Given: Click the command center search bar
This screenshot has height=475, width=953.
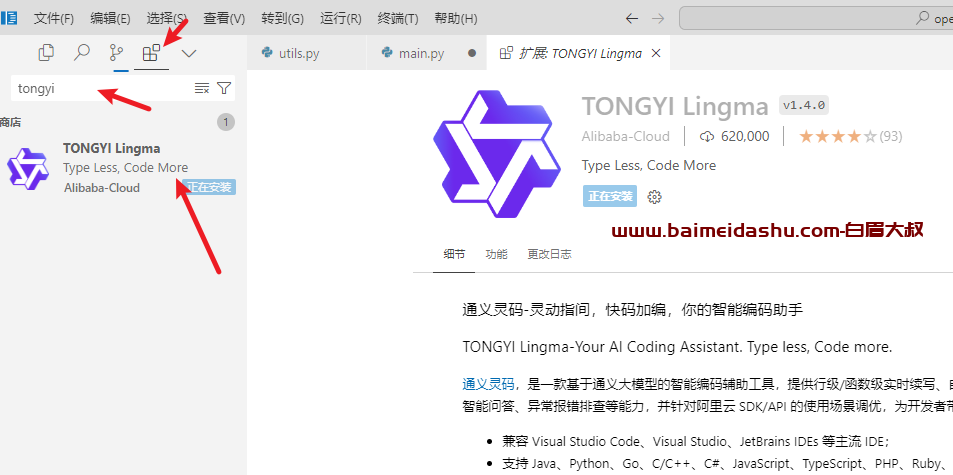Looking at the screenshot, I should point(816,18).
